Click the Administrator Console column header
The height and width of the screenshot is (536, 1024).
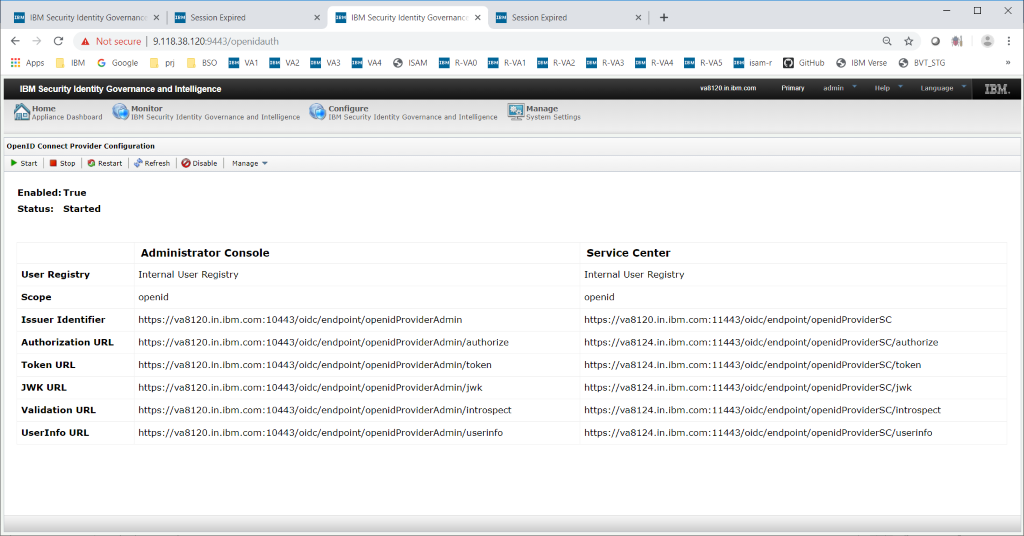coord(205,253)
